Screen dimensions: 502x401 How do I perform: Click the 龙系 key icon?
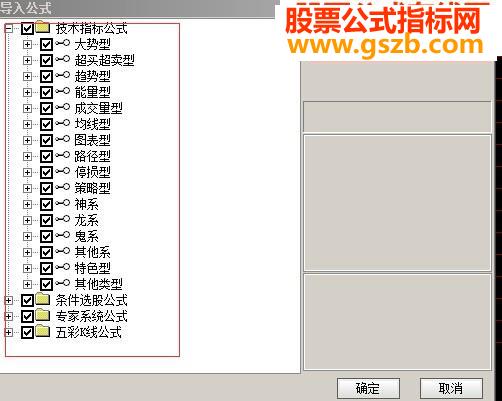click(63, 220)
